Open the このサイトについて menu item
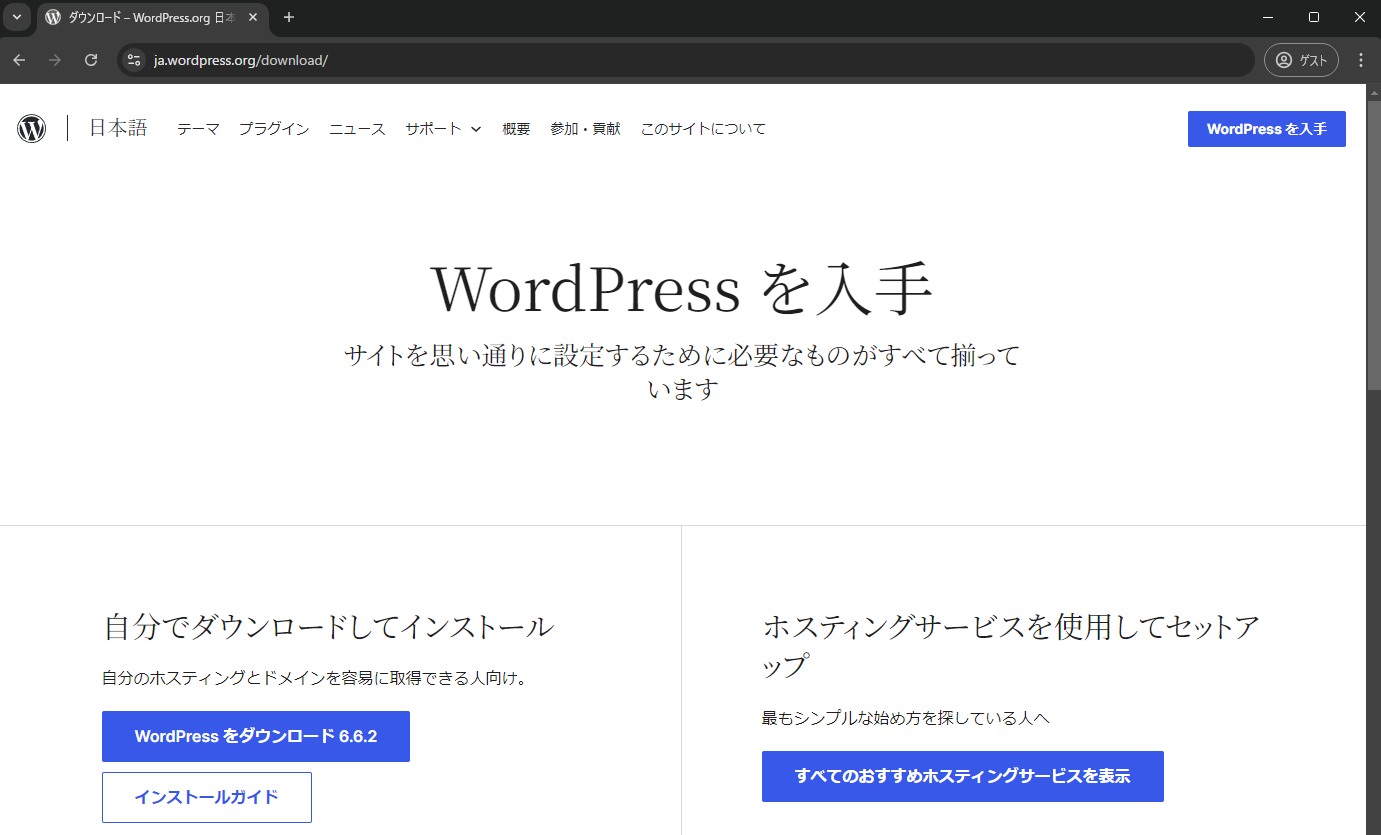Screen dimensions: 1381x835 [x=703, y=129]
